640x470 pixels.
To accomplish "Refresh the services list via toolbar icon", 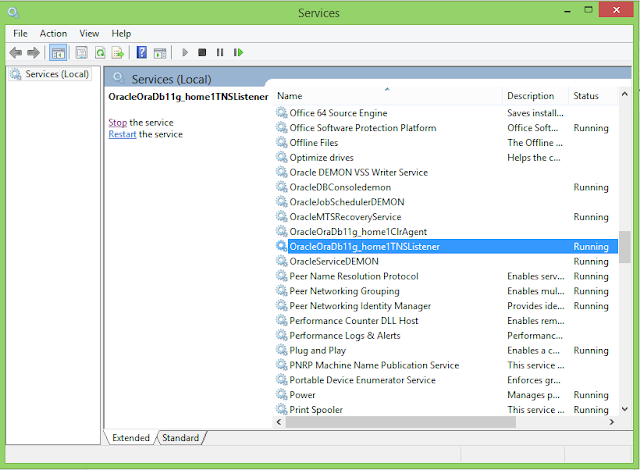I will (x=100, y=53).
